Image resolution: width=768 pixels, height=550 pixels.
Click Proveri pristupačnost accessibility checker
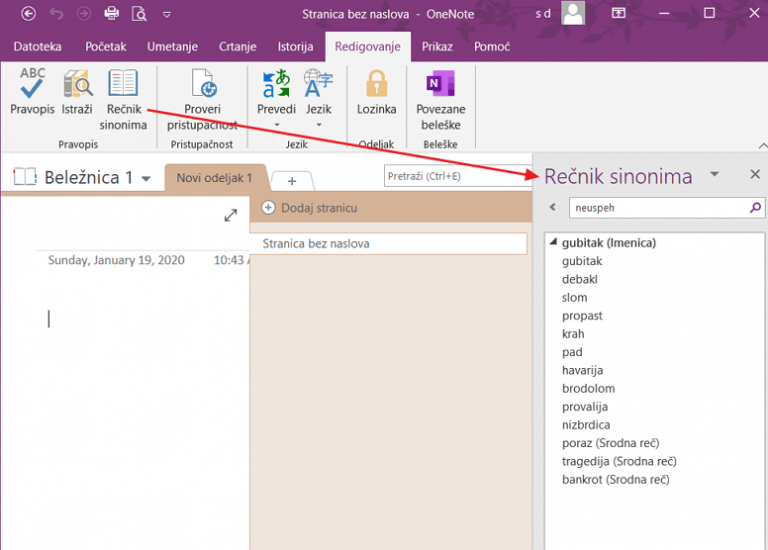point(202,99)
